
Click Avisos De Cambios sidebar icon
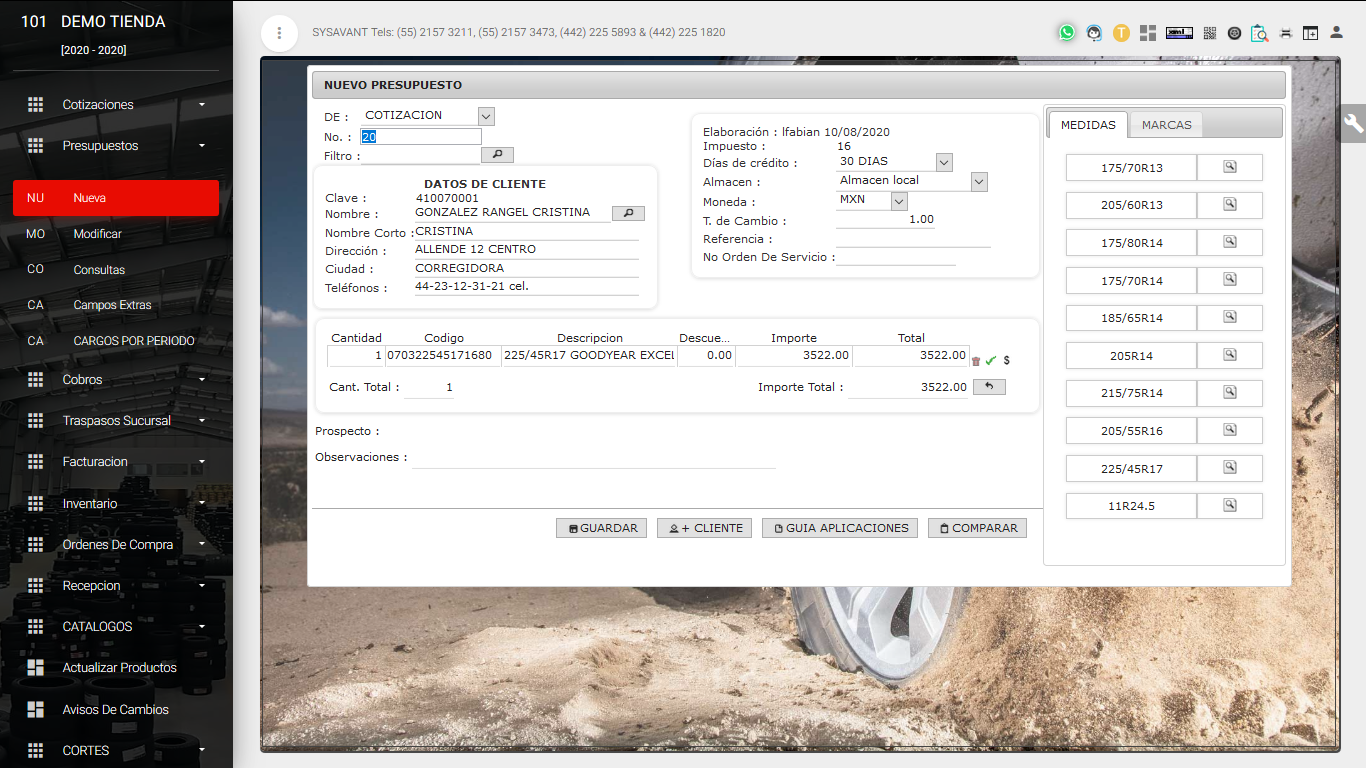(35, 709)
